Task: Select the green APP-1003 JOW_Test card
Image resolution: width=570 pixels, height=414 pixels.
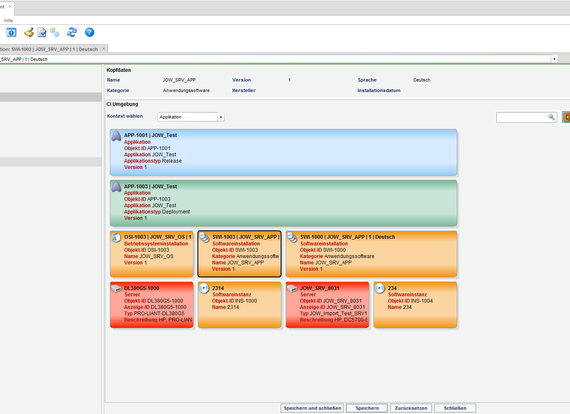Action: (x=284, y=203)
